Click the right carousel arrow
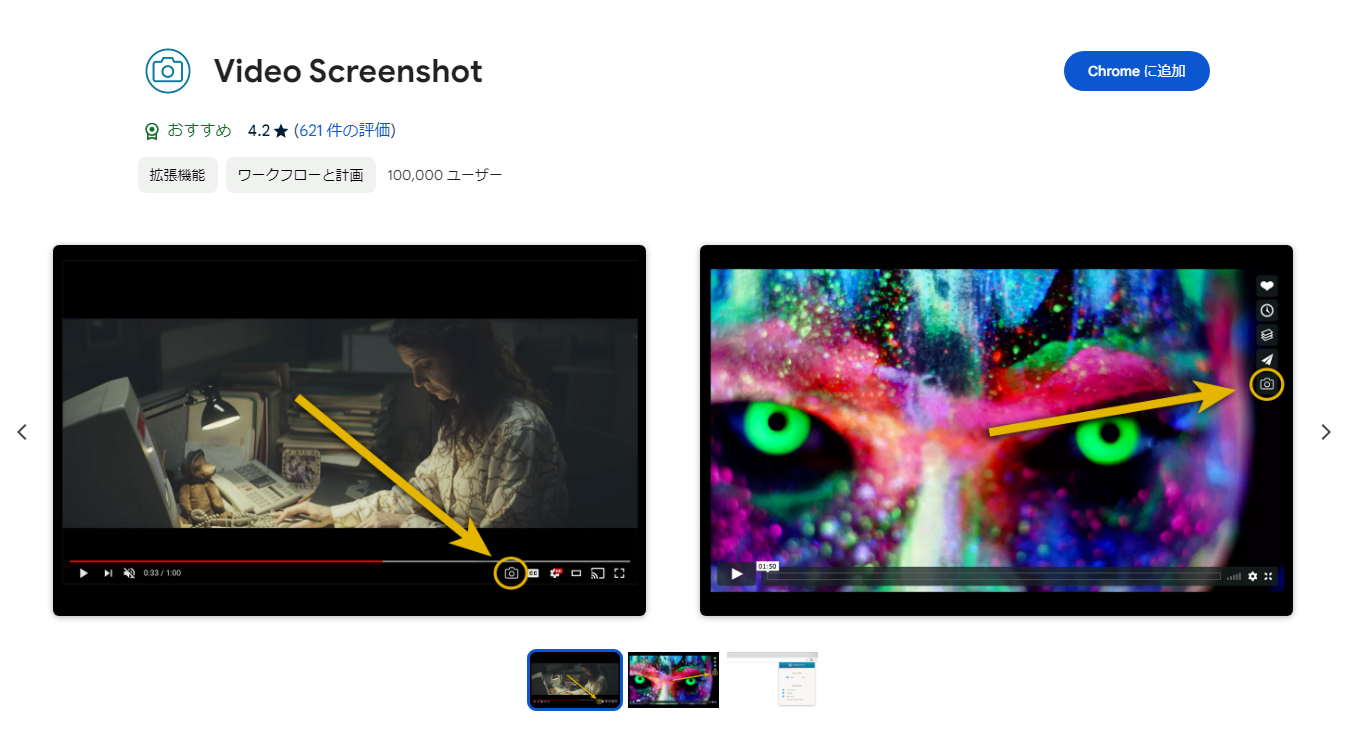The width and height of the screenshot is (1358, 737). (1326, 431)
